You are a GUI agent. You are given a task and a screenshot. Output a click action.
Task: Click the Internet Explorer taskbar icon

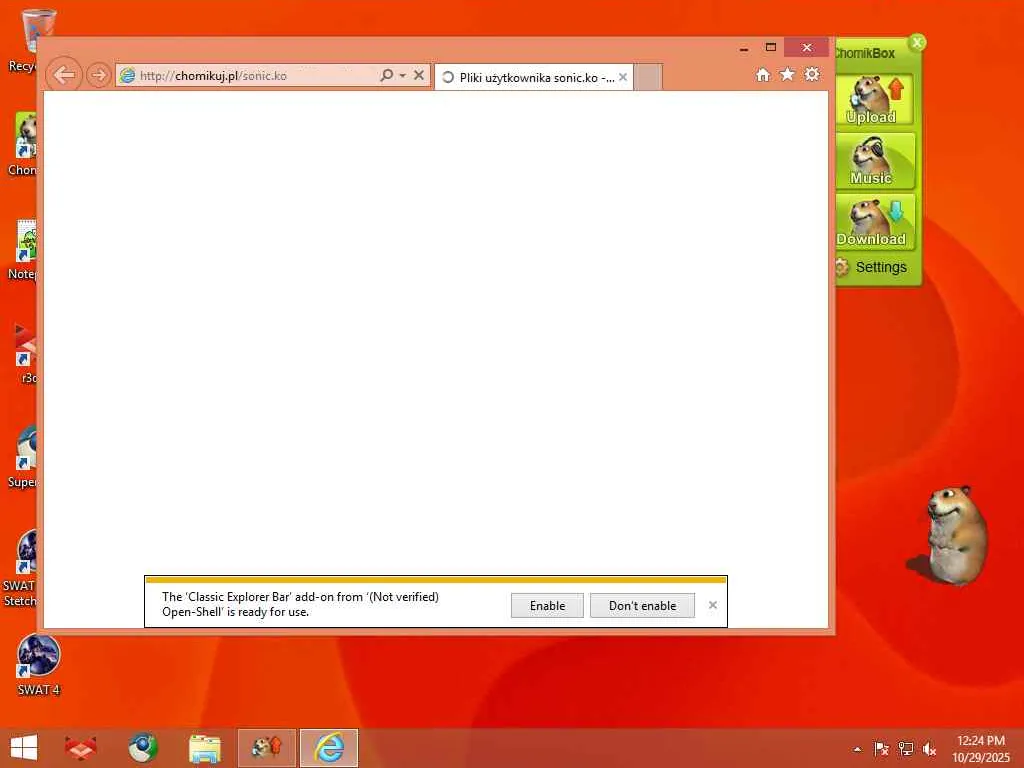(329, 748)
